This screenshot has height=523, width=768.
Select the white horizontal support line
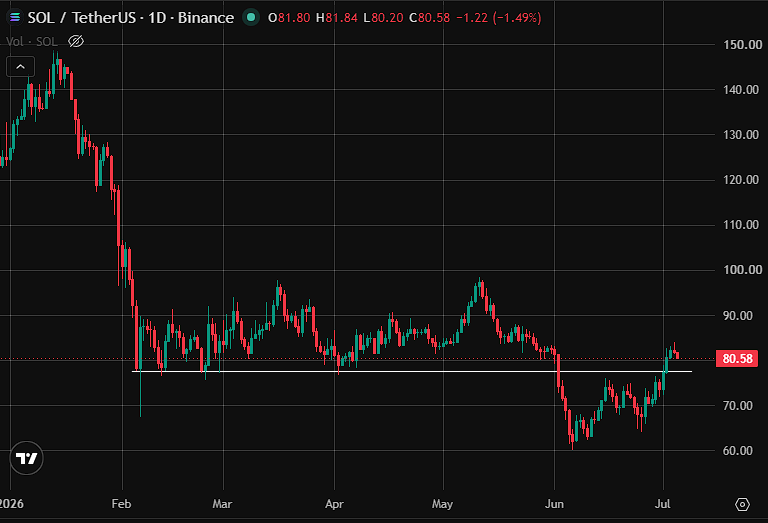click(411, 372)
